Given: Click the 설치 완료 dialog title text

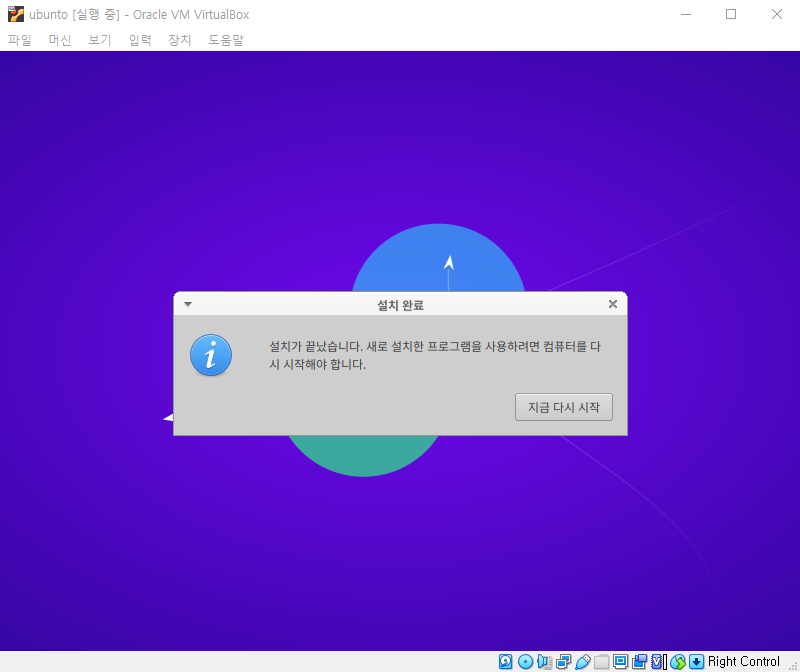Looking at the screenshot, I should 401,305.
